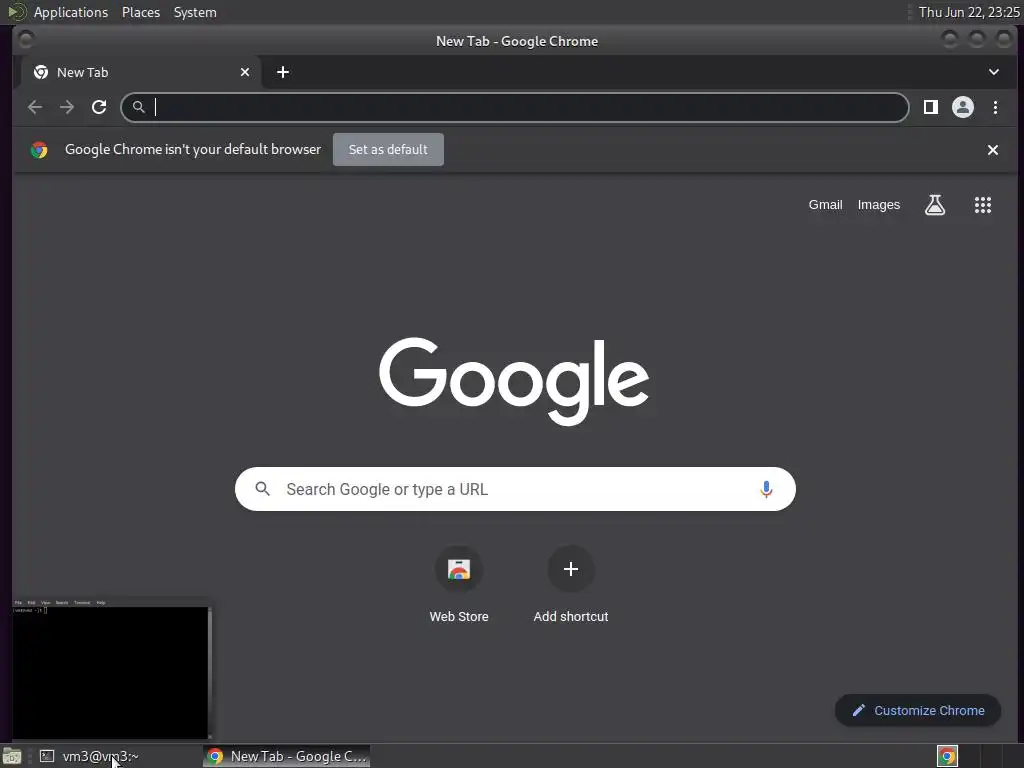Focus Search Google or type a URL box

coord(515,489)
